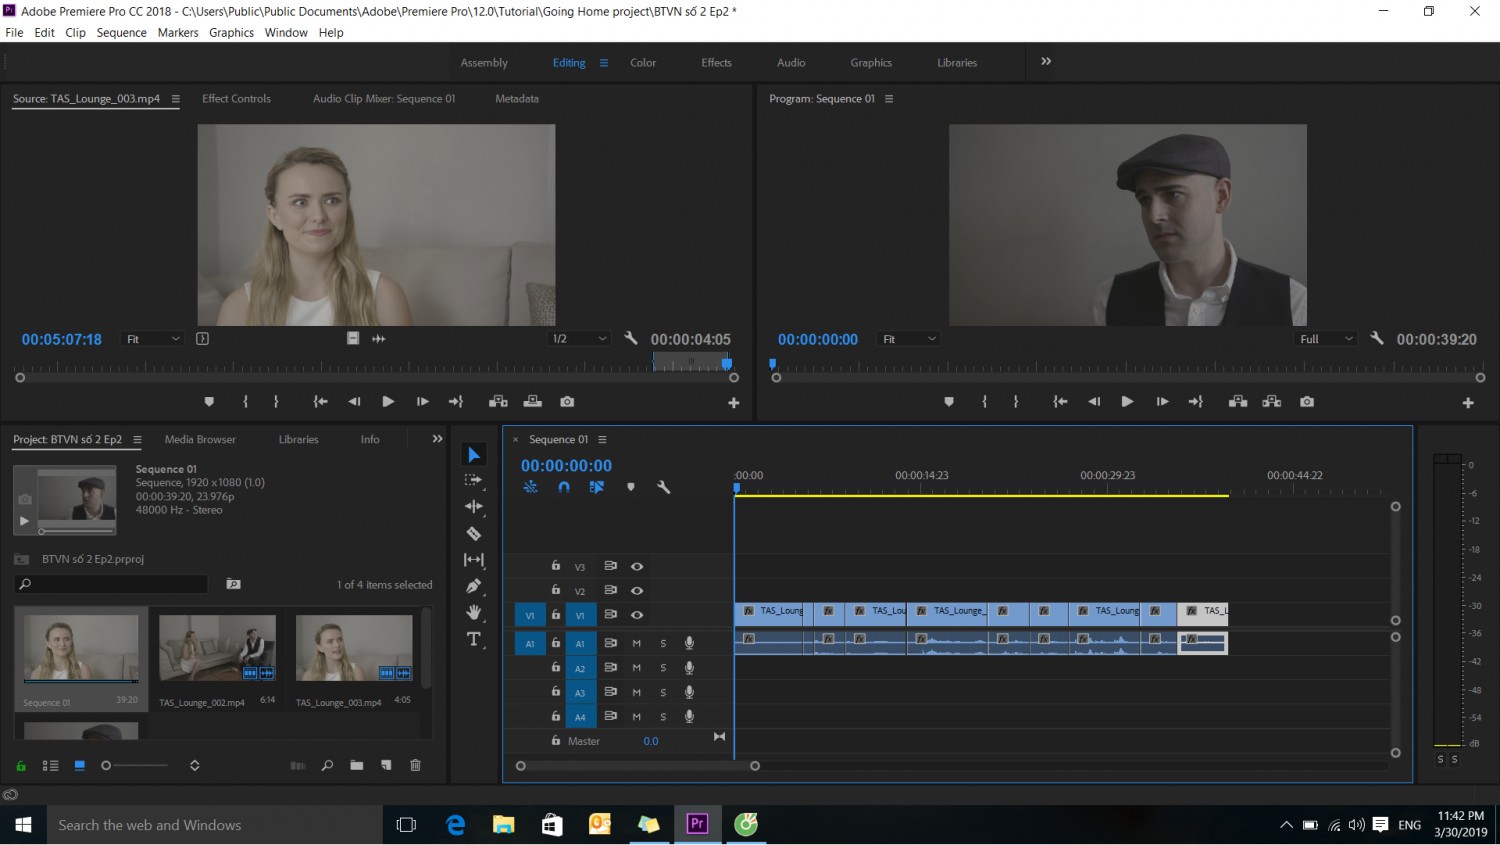This screenshot has width=1500, height=845.
Task: Open Program monitor settings wrench
Action: [x=1377, y=338]
